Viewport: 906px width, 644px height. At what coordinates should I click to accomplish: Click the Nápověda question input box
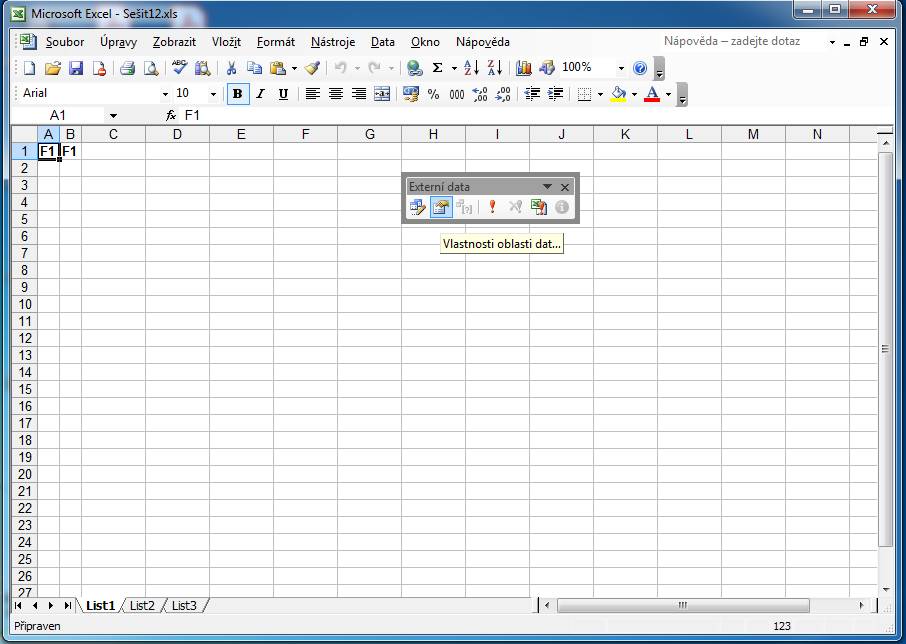tap(744, 42)
